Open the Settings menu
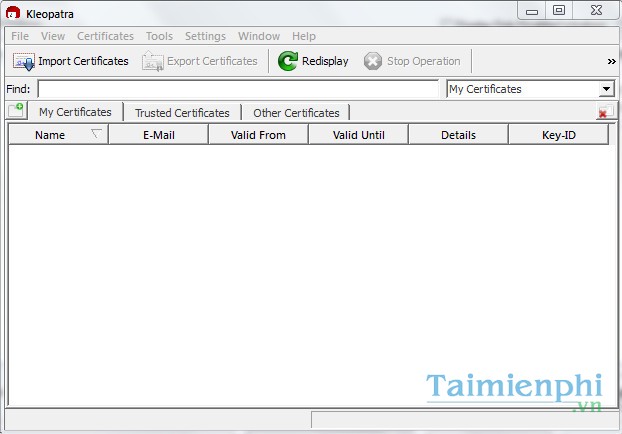The width and height of the screenshot is (622, 434). 205,36
